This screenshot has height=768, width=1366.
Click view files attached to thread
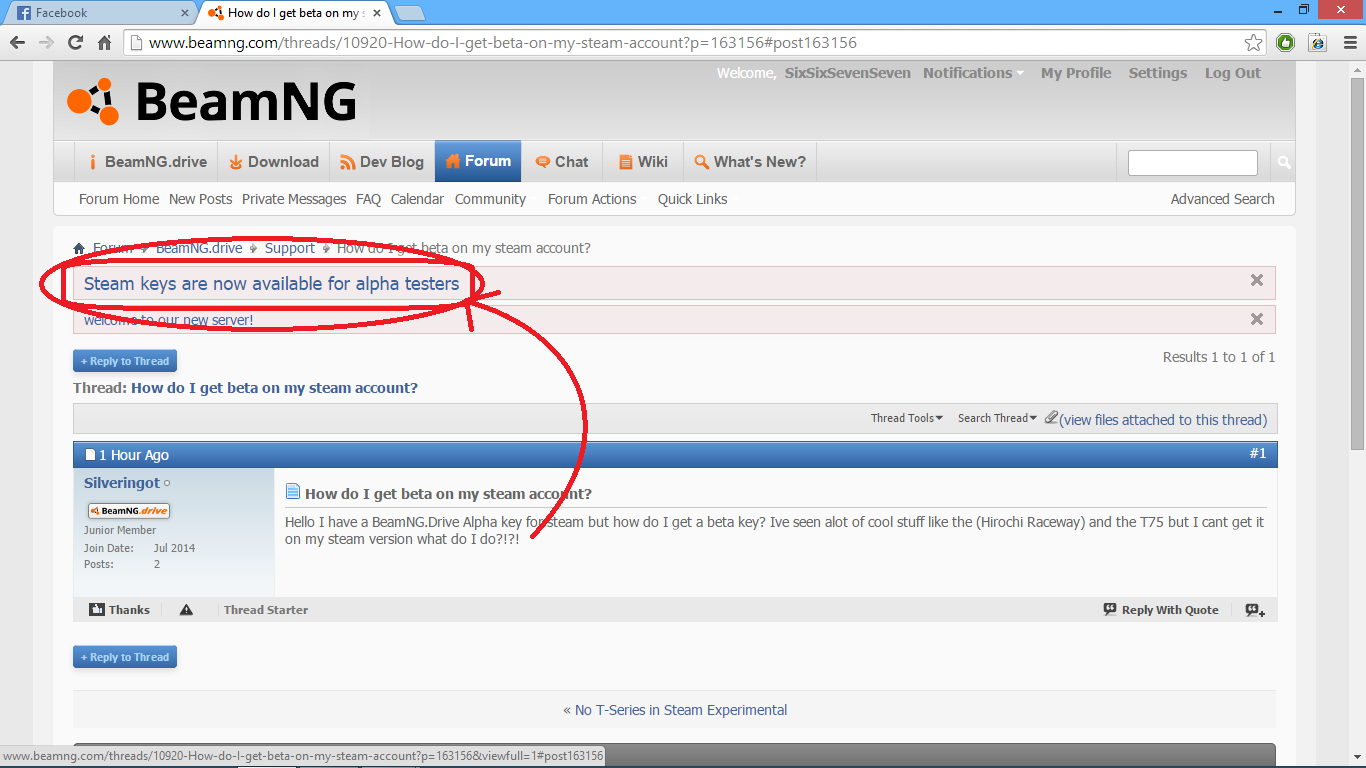1163,420
